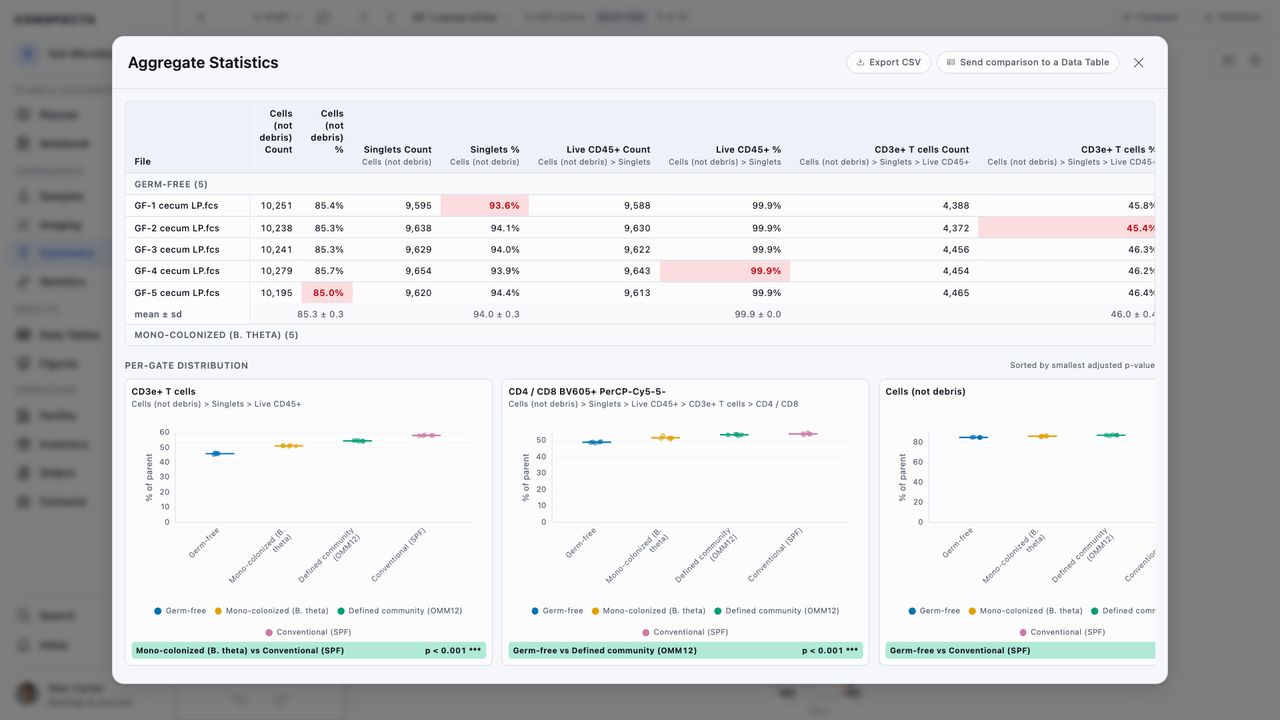
Task: Close the Aggregate Statistics dialog
Action: click(x=1138, y=62)
